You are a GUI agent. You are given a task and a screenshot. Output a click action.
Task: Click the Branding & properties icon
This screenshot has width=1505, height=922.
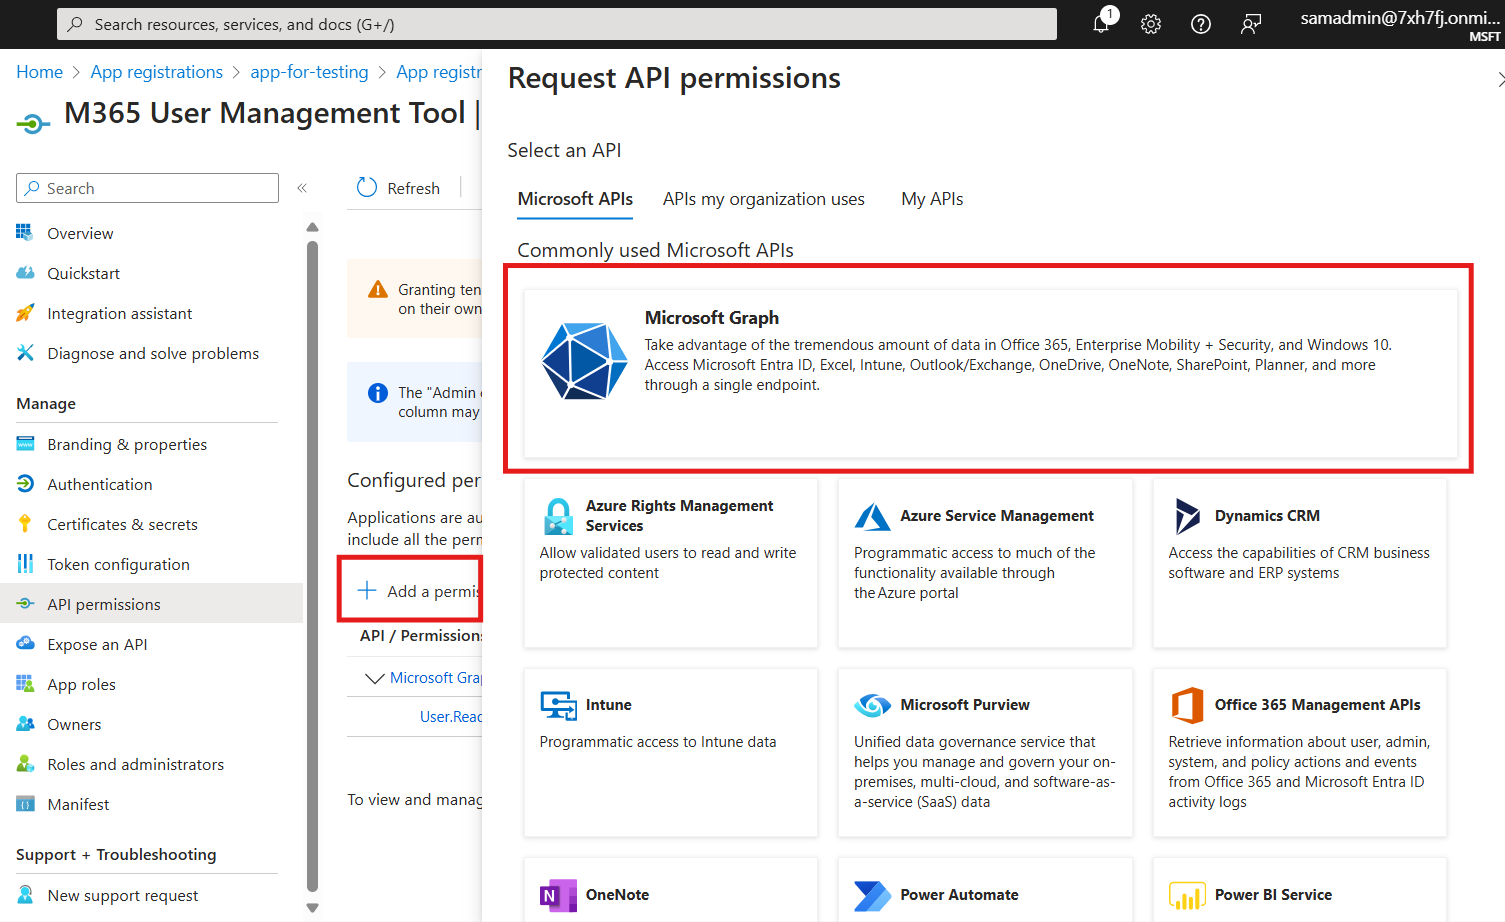click(x=25, y=443)
